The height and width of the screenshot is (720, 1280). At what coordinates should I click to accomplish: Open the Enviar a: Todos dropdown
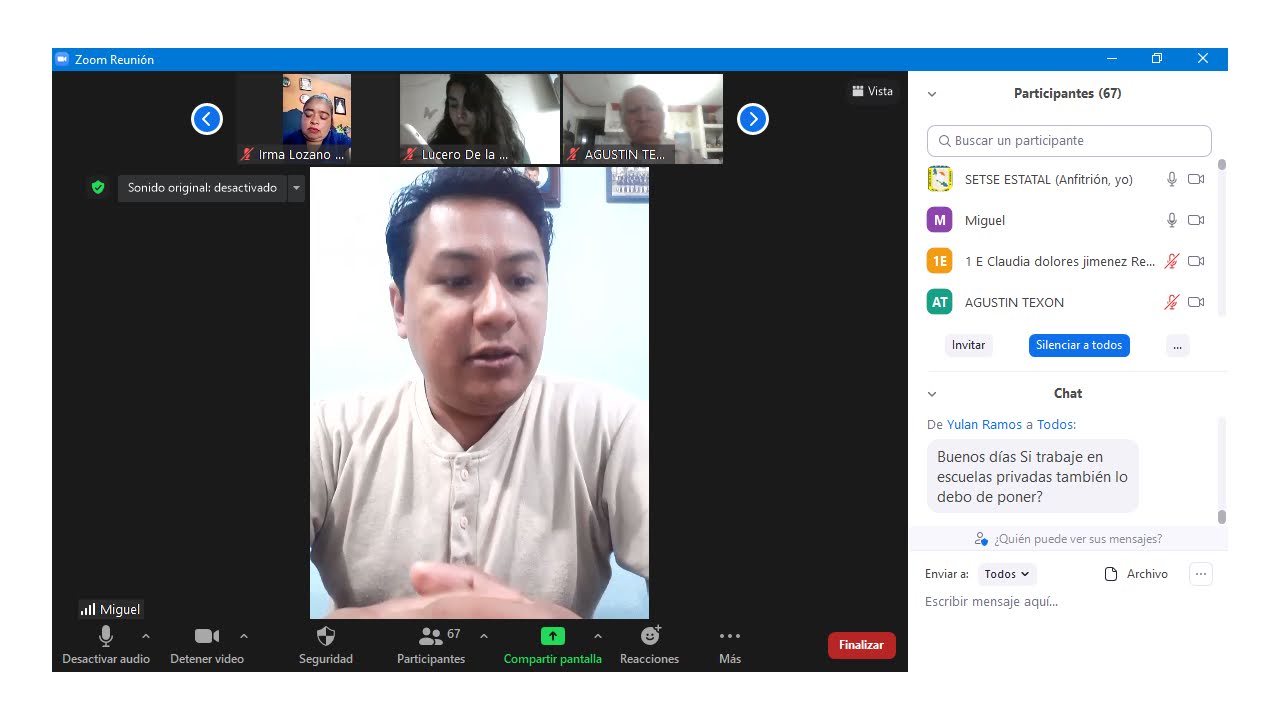1007,574
